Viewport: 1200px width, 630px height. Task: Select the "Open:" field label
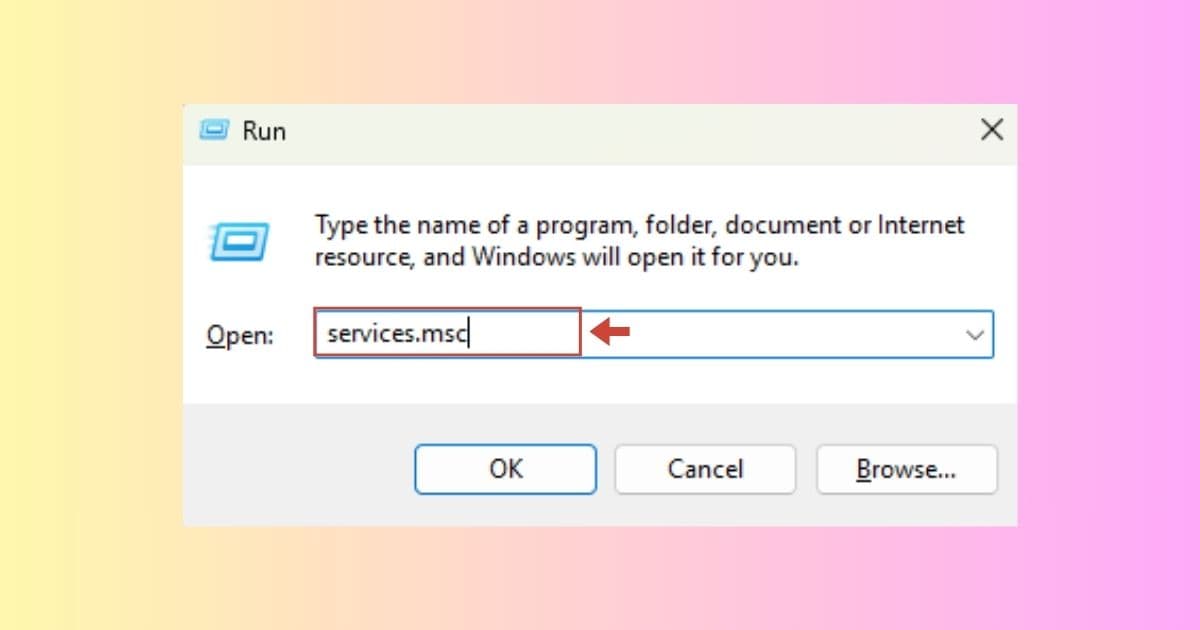pyautogui.click(x=240, y=335)
